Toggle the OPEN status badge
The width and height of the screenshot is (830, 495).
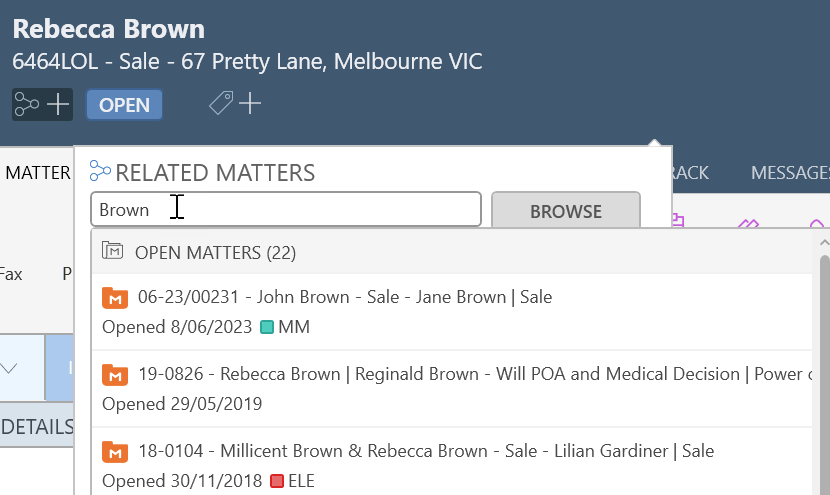(124, 105)
